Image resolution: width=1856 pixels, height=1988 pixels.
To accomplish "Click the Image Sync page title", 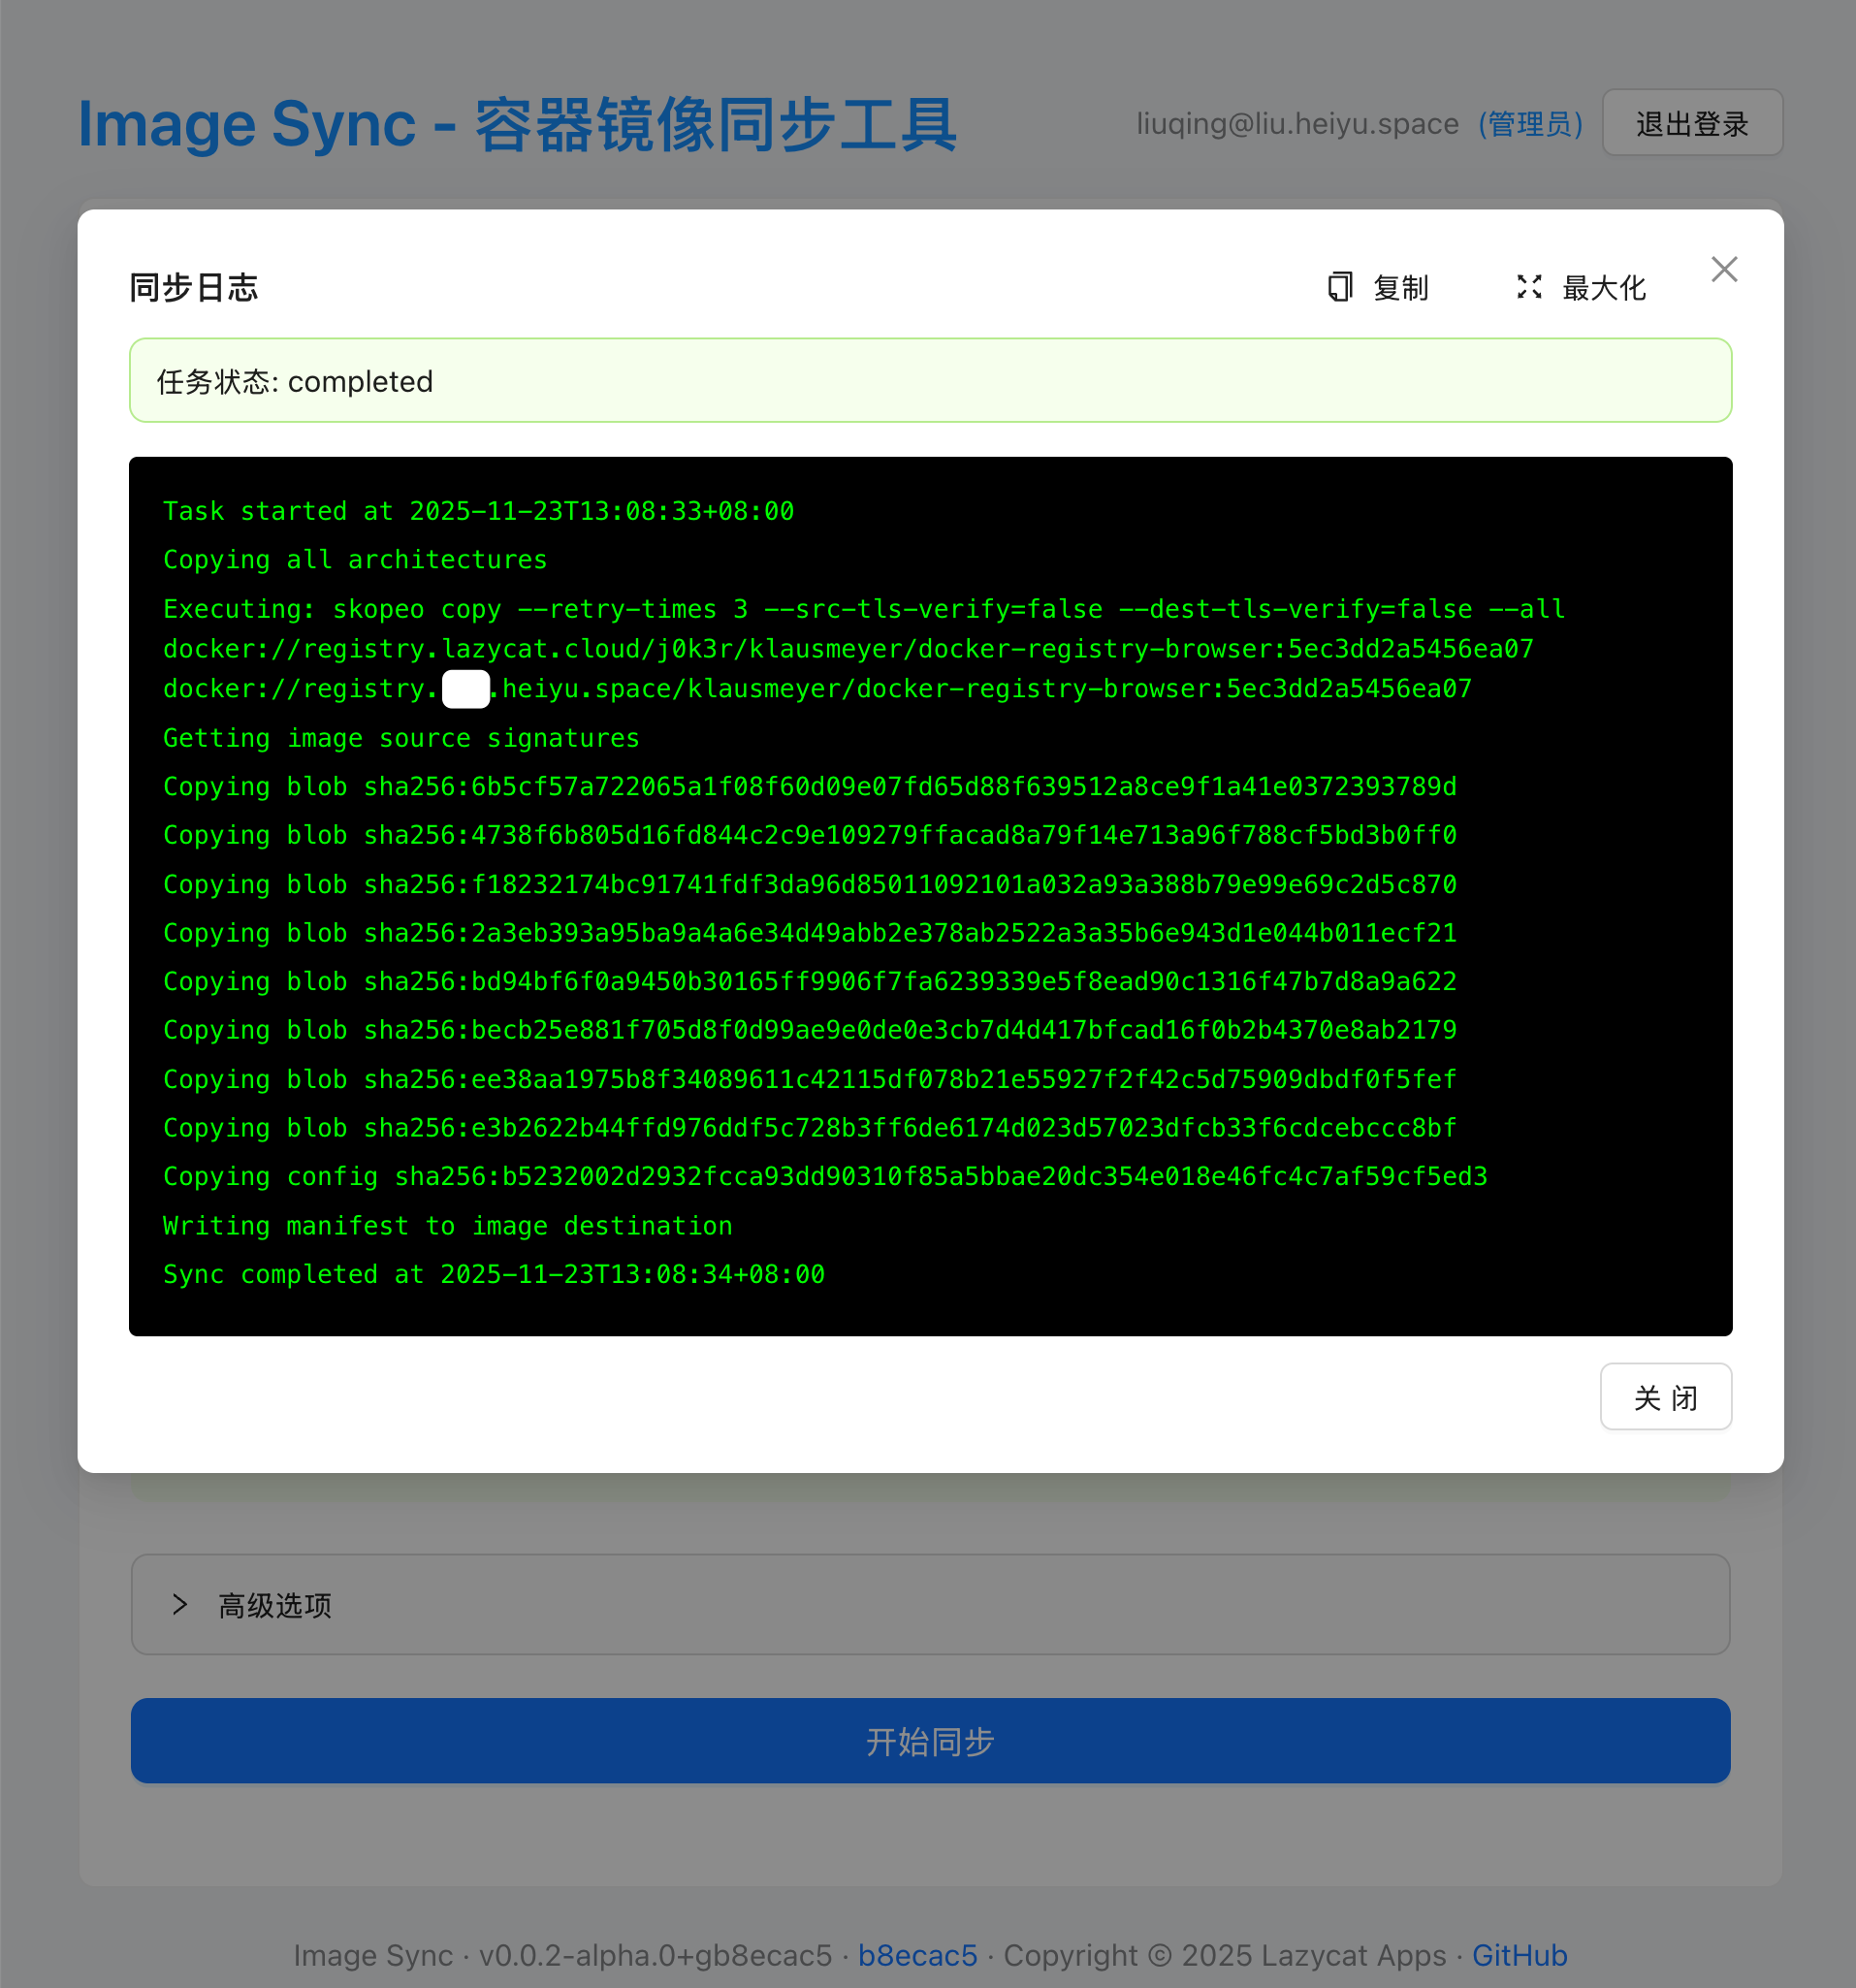I will pyautogui.click(x=517, y=124).
